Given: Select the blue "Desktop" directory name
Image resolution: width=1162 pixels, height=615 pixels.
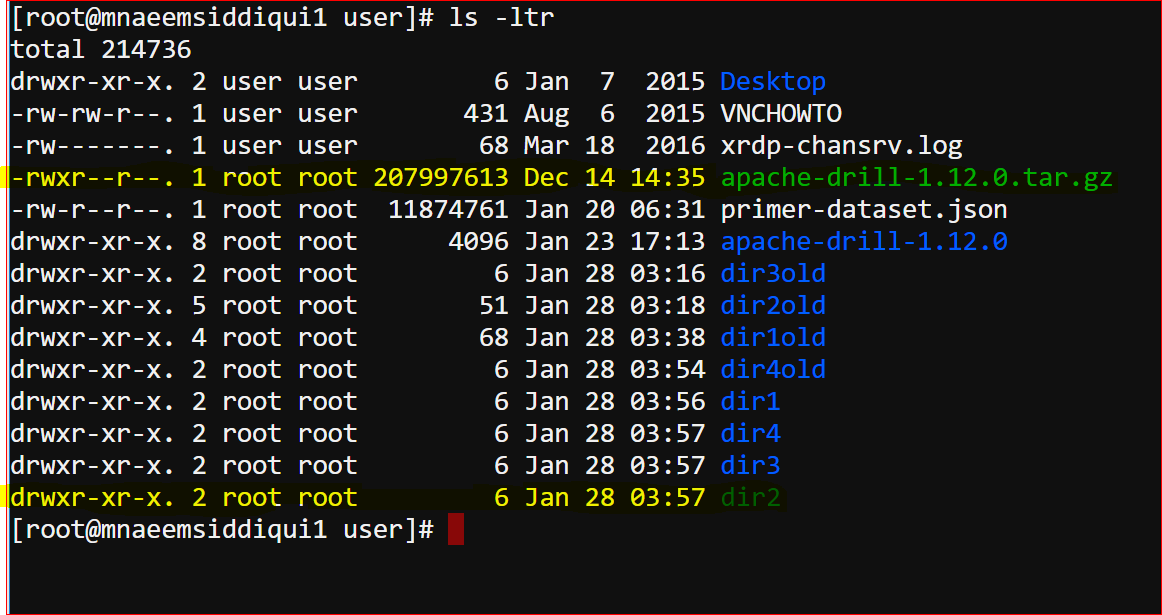Looking at the screenshot, I should tap(773, 82).
